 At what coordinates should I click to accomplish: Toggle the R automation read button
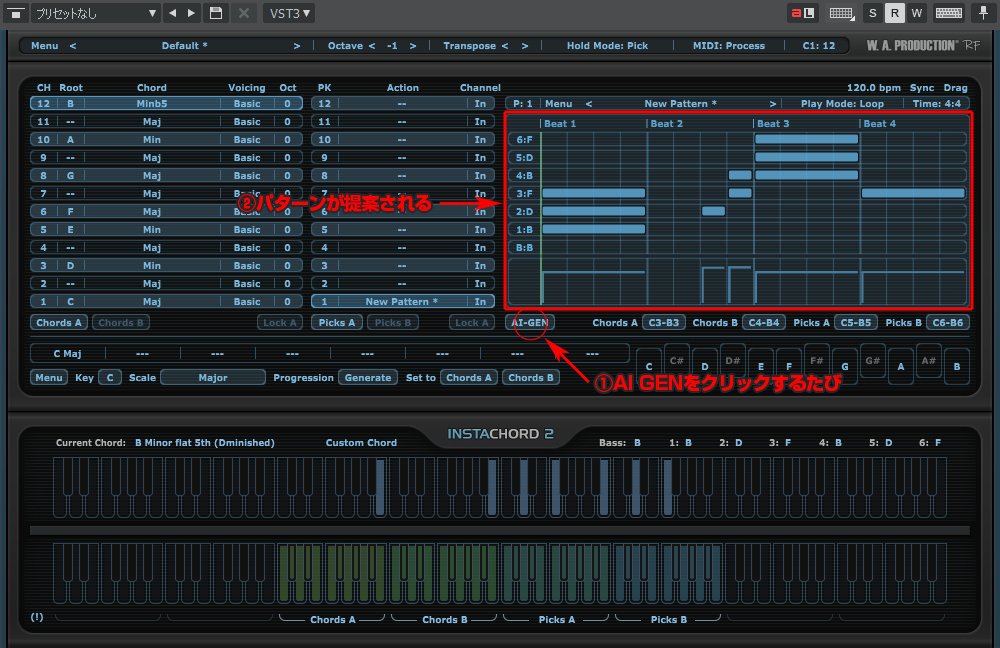(x=895, y=13)
